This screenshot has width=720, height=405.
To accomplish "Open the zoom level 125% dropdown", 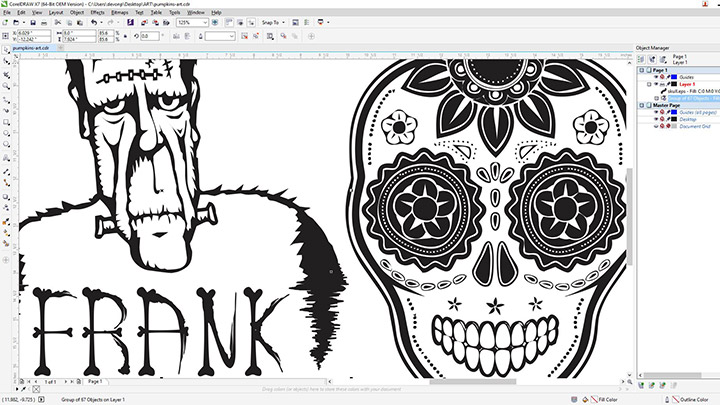I will pyautogui.click(x=205, y=22).
